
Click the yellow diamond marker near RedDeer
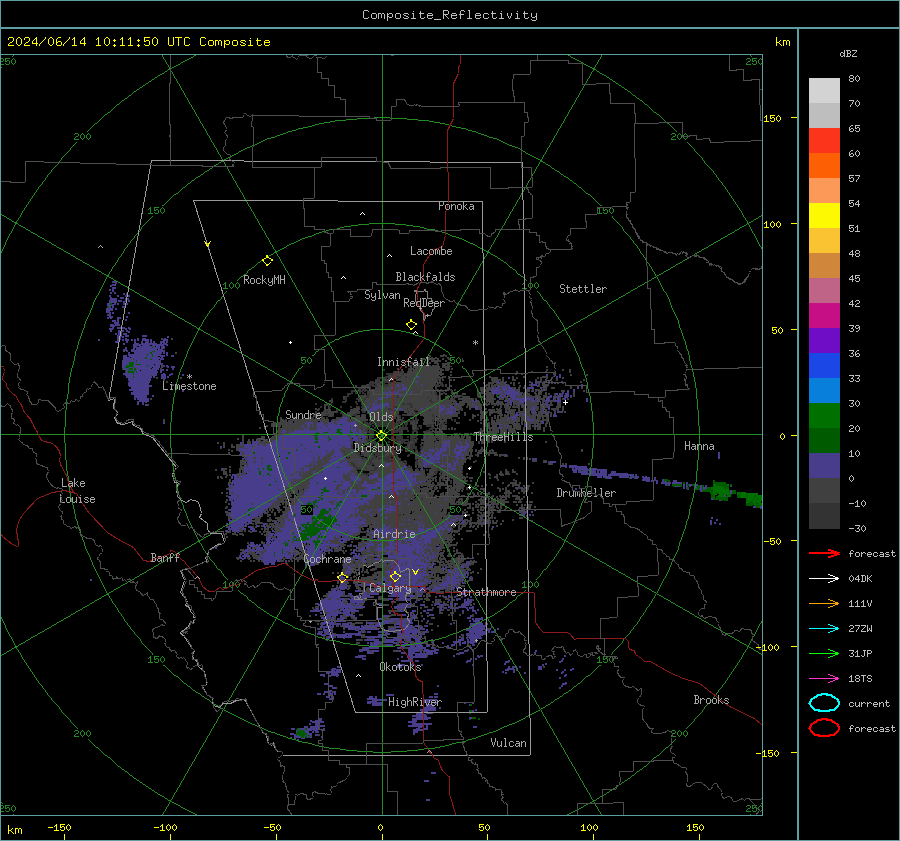411,325
